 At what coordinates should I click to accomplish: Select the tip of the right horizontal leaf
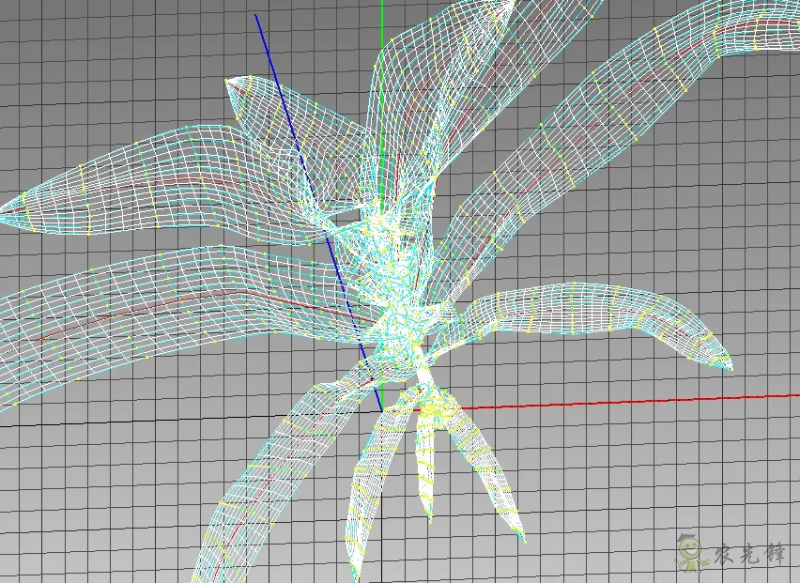[728, 366]
